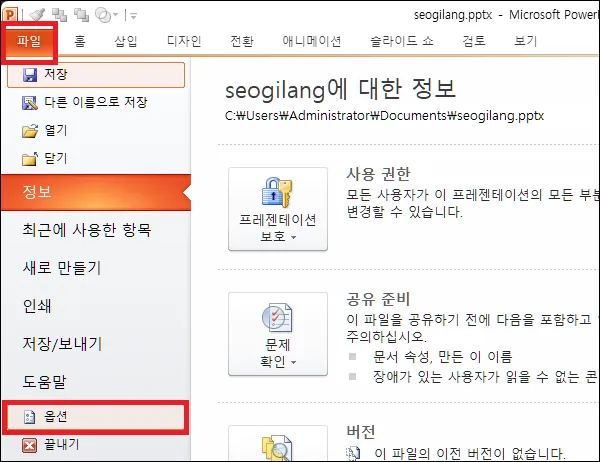This screenshot has height=462, width=600.
Task: Click the folder 닫기 icon
Action: click(x=30, y=159)
